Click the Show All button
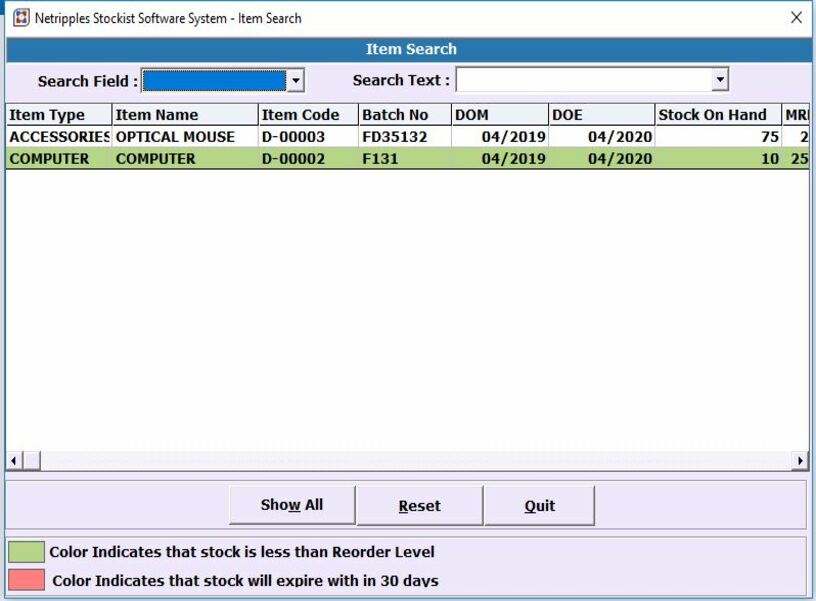Image resolution: width=816 pixels, height=601 pixels. (292, 505)
